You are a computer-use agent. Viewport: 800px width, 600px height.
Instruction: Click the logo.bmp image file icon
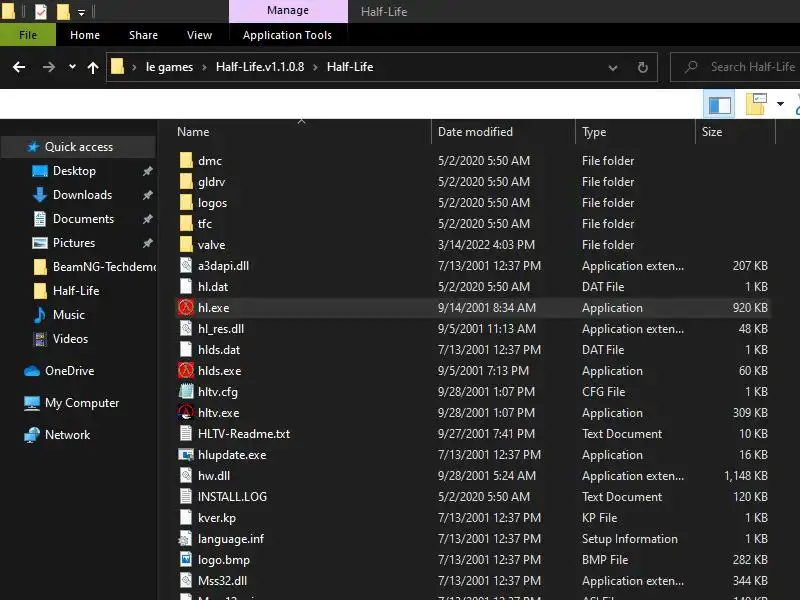[x=186, y=560]
